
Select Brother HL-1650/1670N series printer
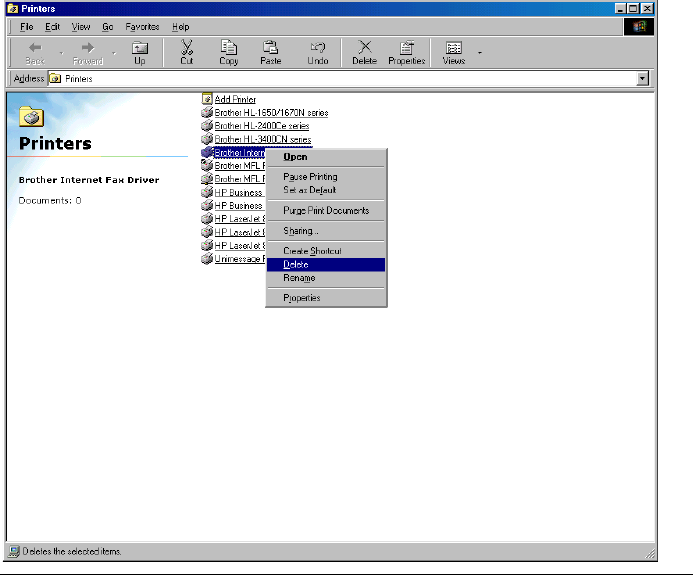coord(270,113)
